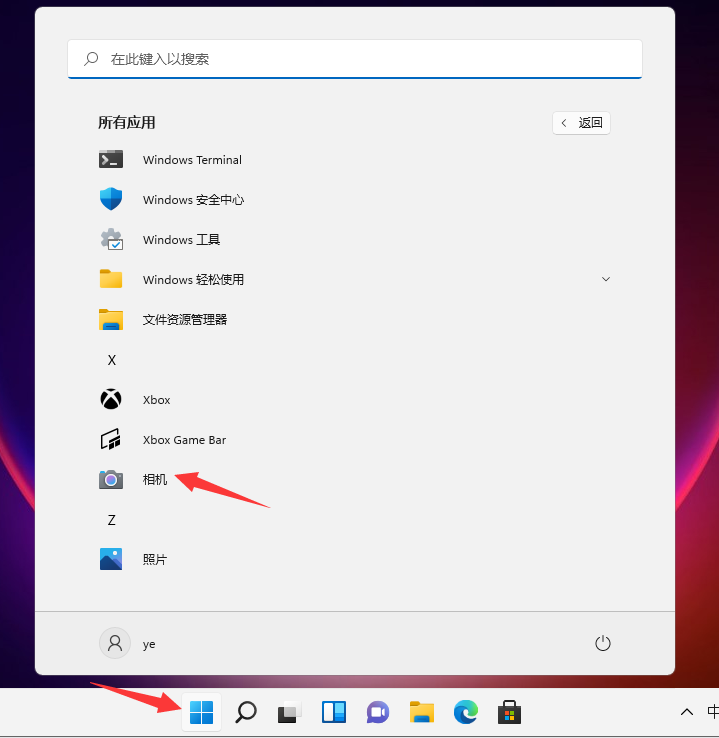Viewport: 719px width, 738px height.
Task: Select the 相机 text label
Action: click(155, 480)
